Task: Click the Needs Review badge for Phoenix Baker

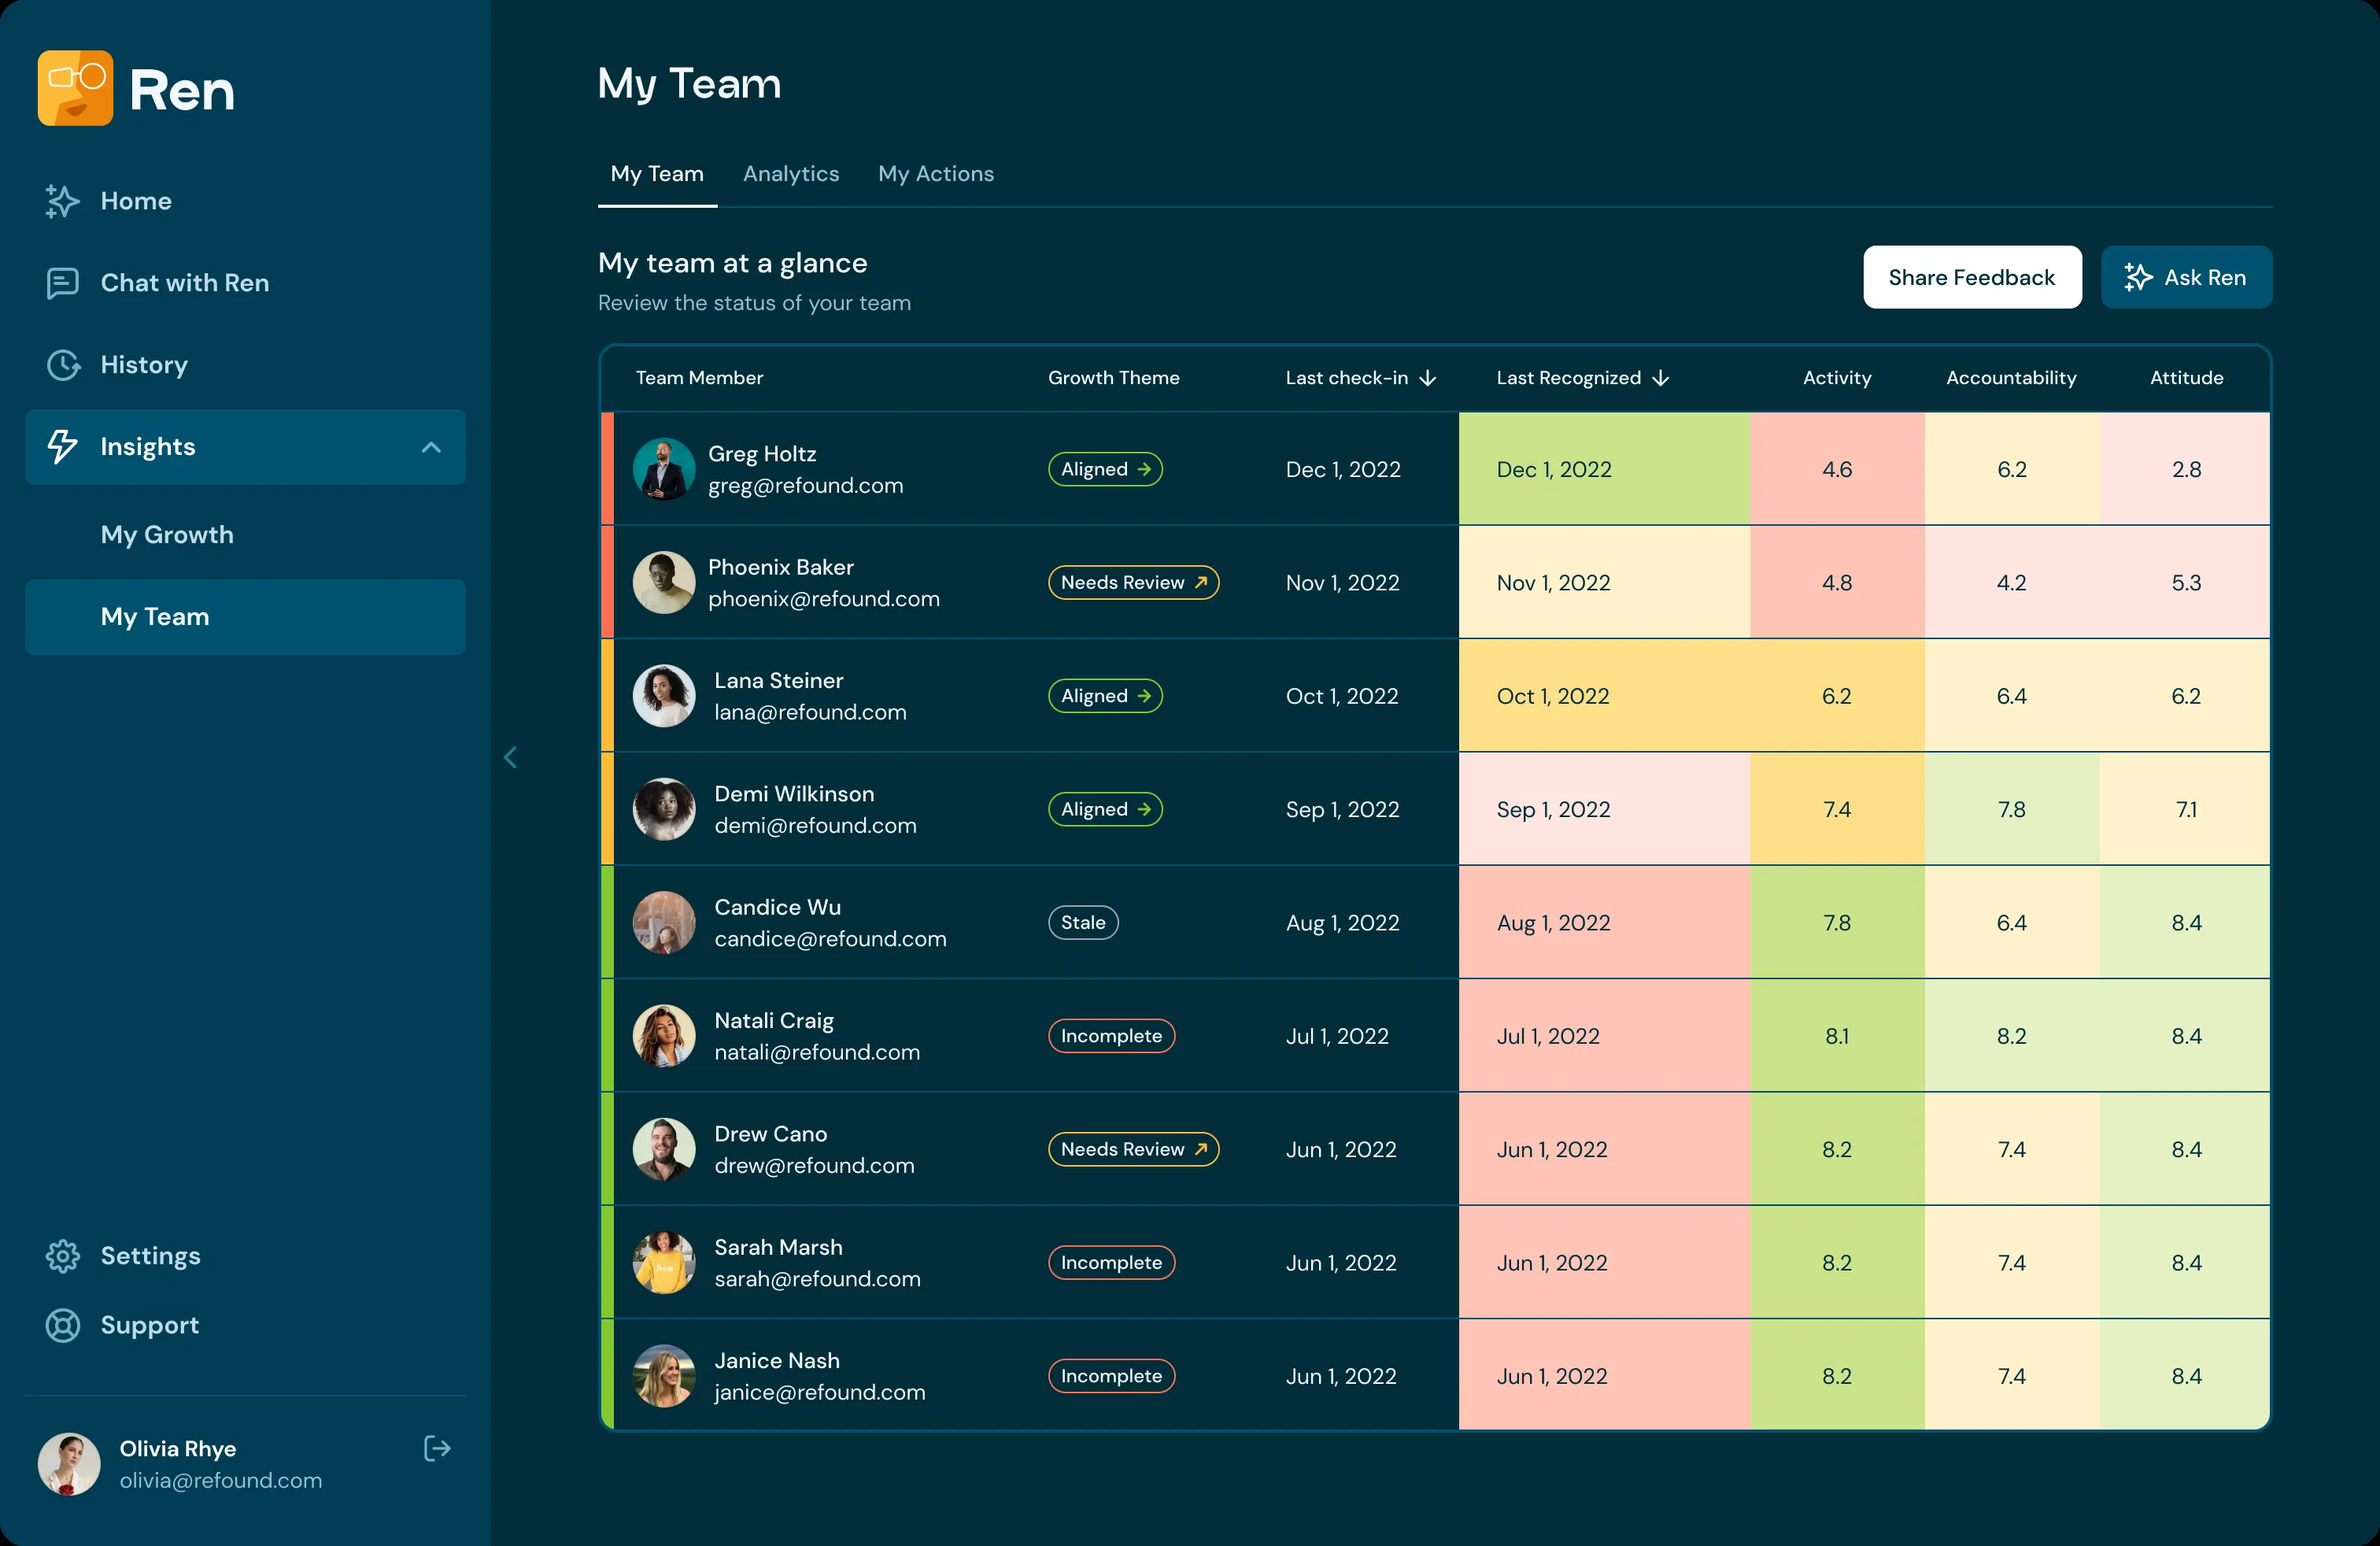Action: (1133, 582)
